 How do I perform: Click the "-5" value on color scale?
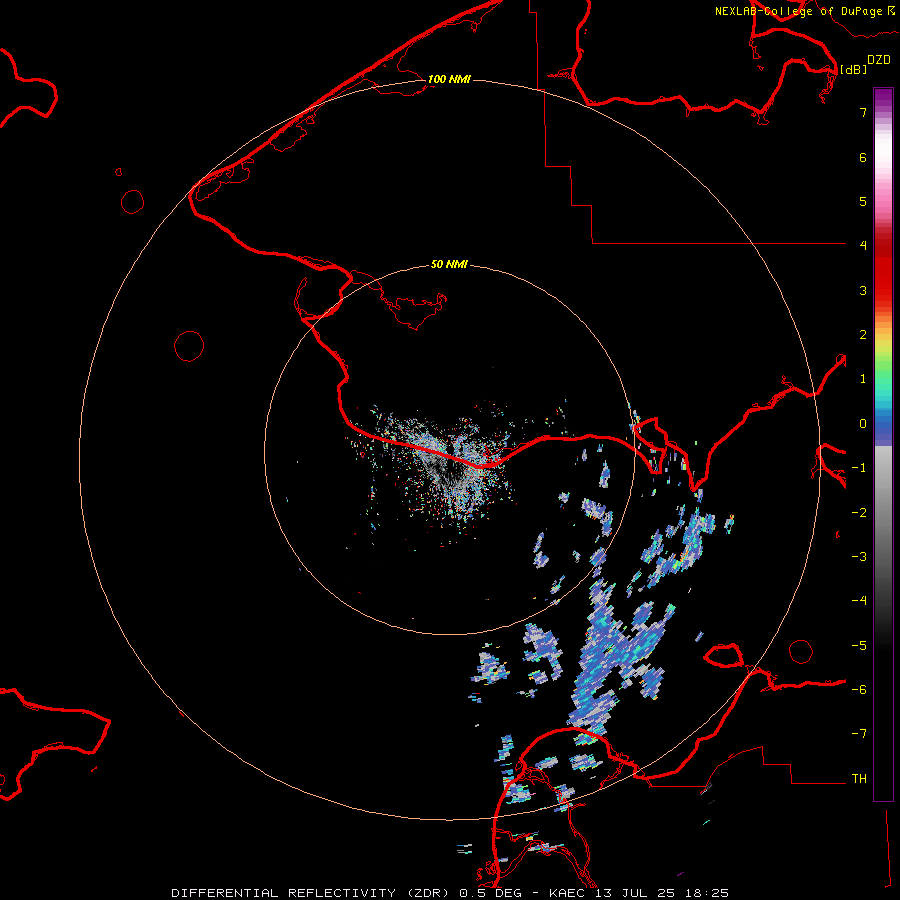(859, 646)
